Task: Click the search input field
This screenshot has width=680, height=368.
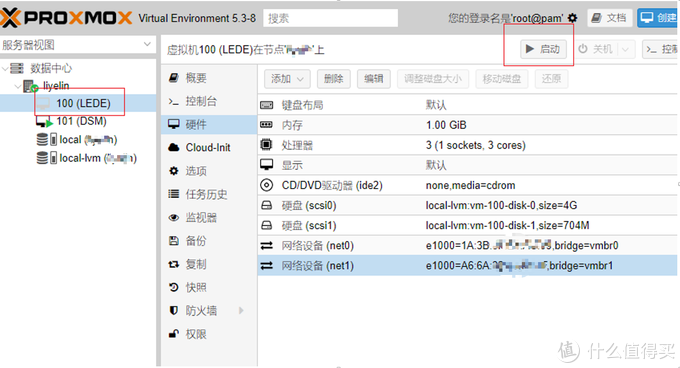Action: pyautogui.click(x=330, y=18)
